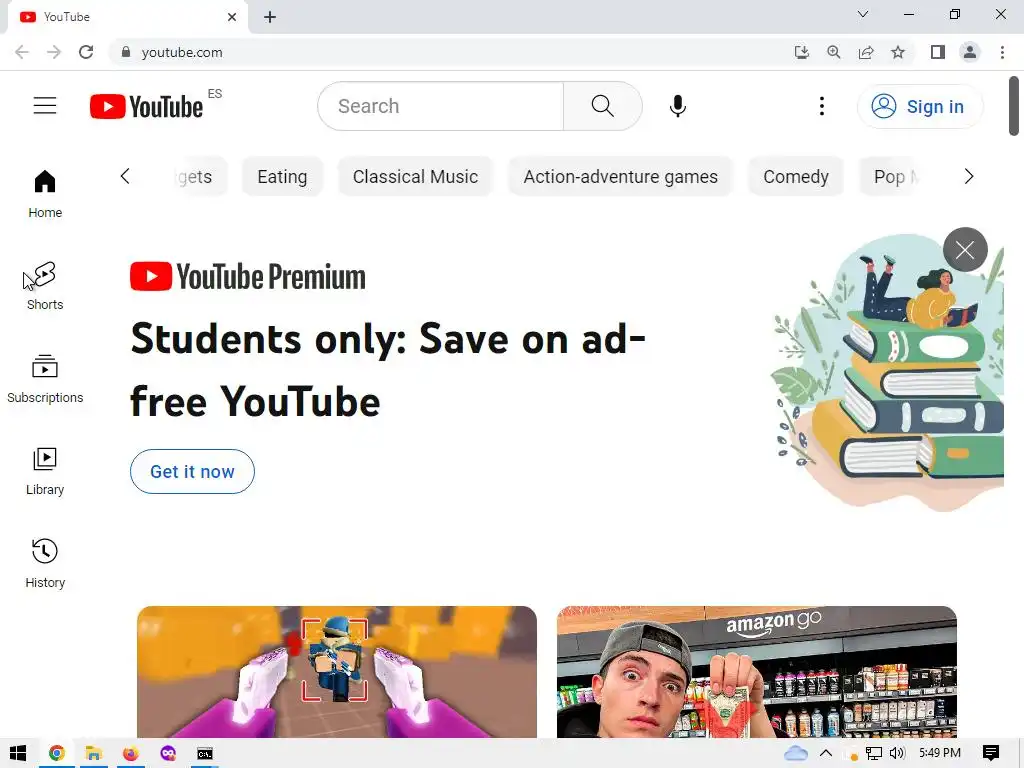
Task: Select the Action-adventure games chip
Action: coord(620,176)
